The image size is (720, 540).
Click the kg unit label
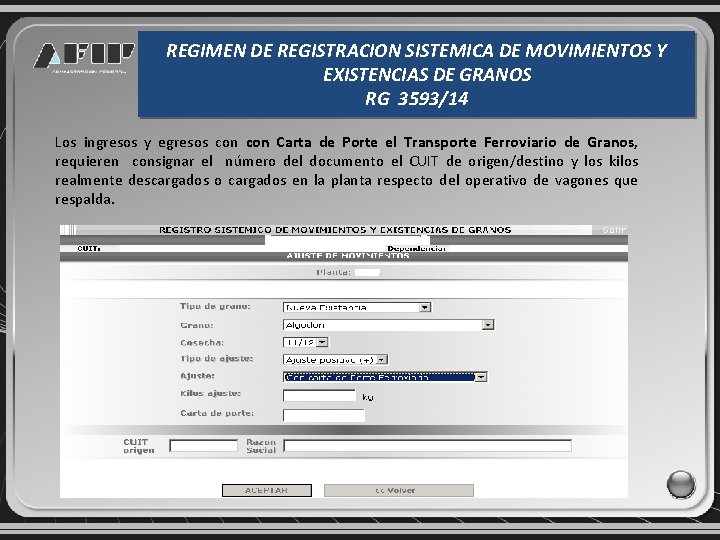click(368, 397)
